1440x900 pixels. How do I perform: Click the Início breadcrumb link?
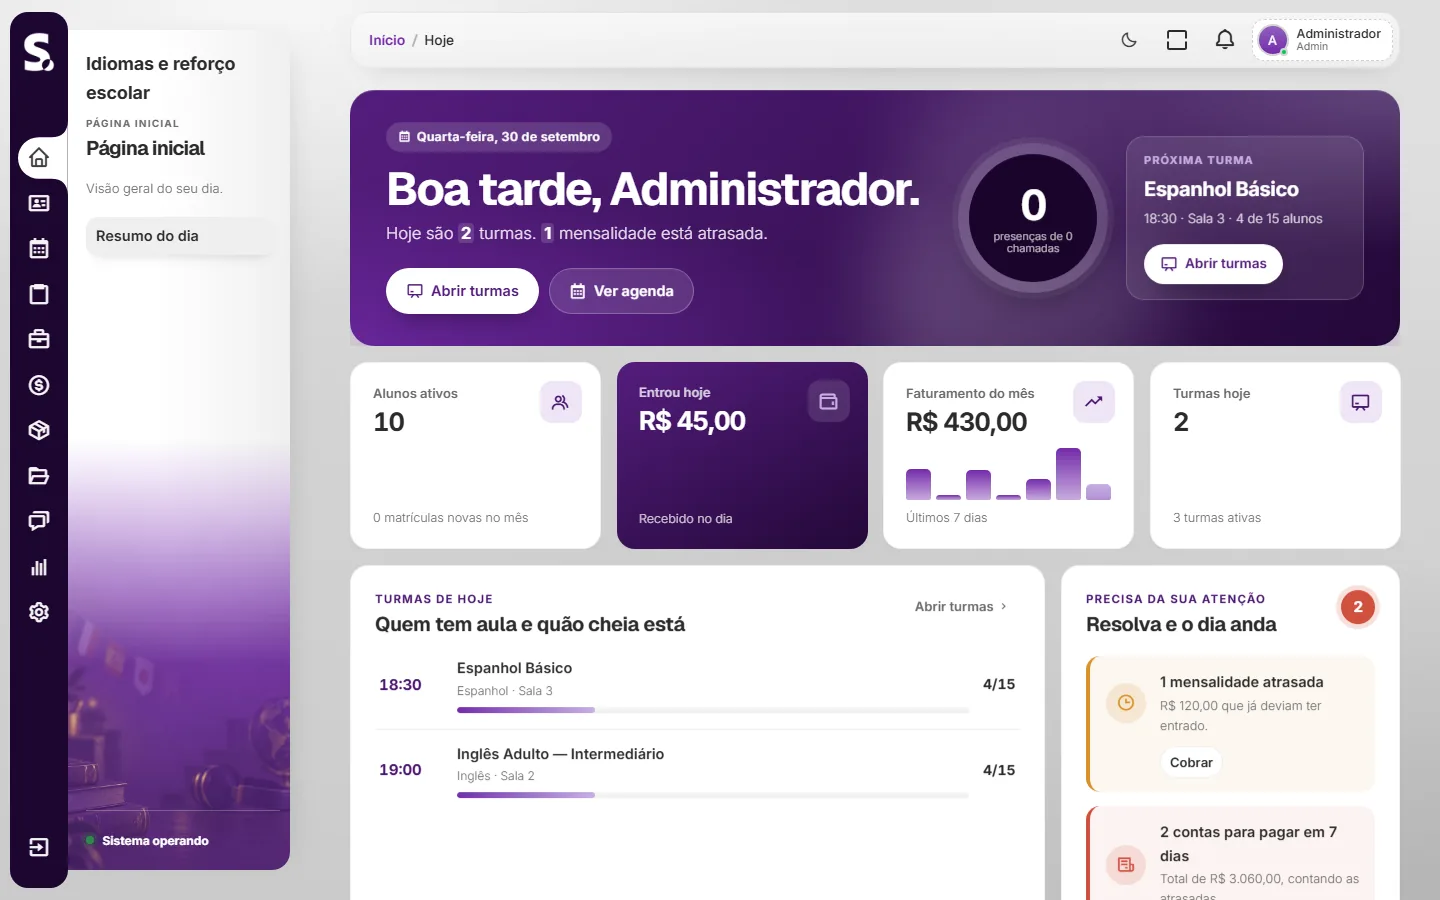tap(387, 40)
